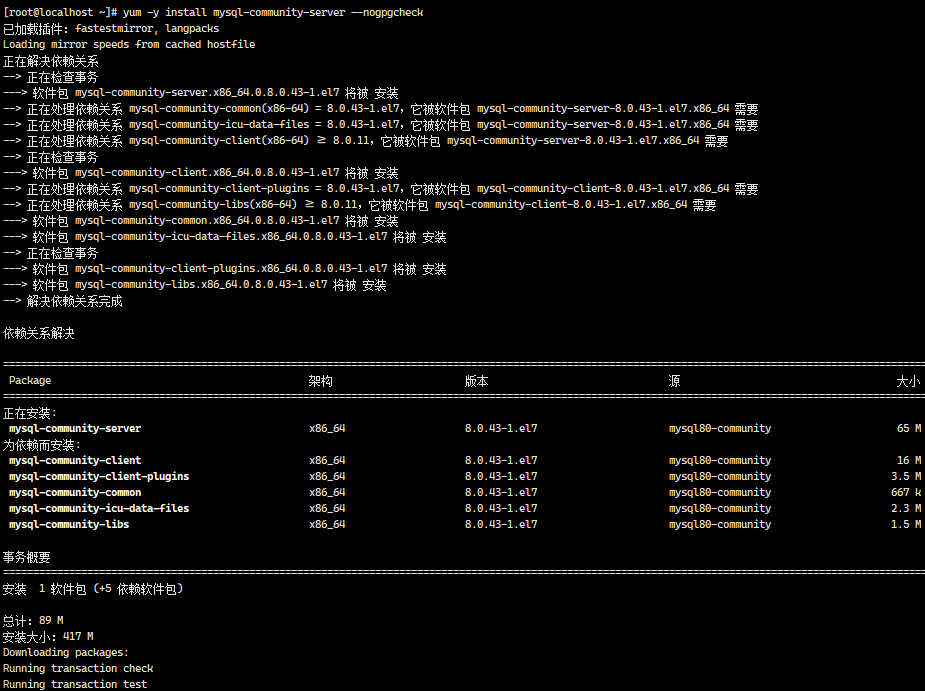Select dependency line 'mysql-community-client-plugins = 8.0.43-1.el7'
The width and height of the screenshot is (925, 691).
point(381,189)
